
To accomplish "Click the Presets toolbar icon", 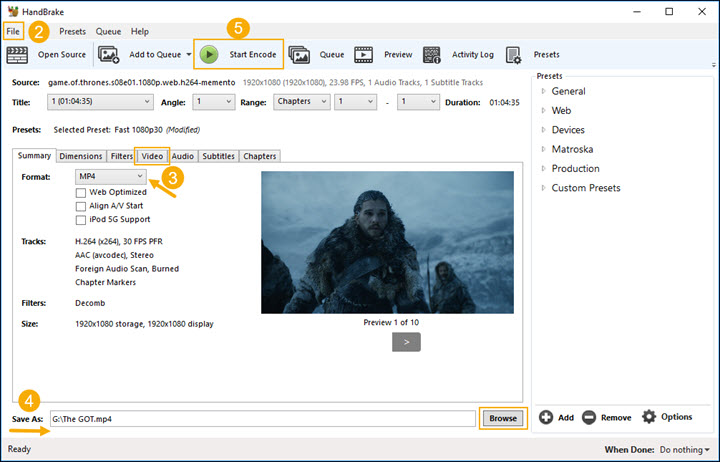I will coord(514,55).
